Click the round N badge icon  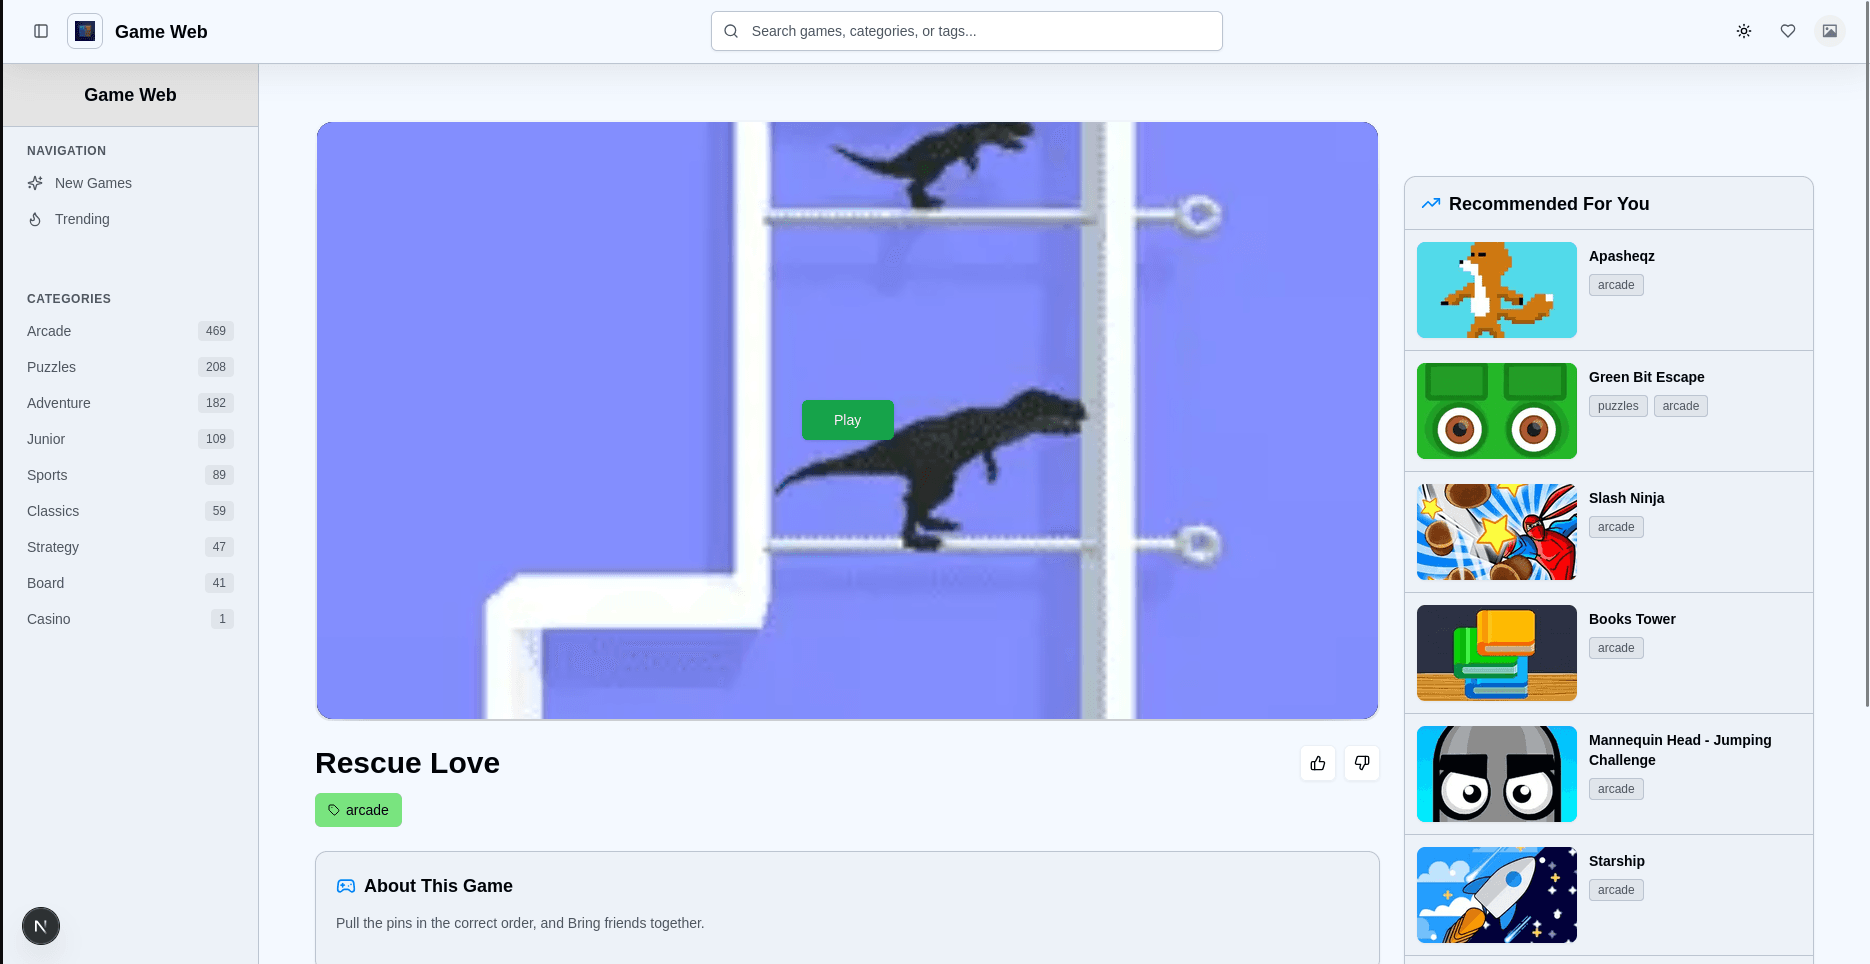click(41, 926)
